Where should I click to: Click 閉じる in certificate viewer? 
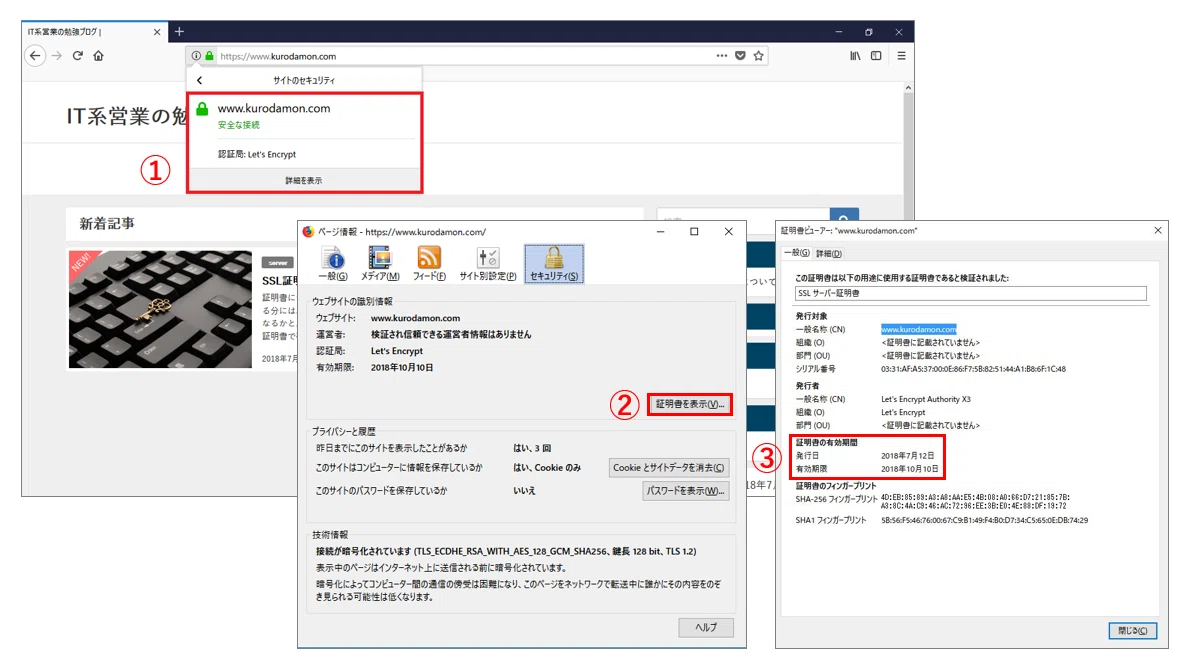tap(1132, 630)
